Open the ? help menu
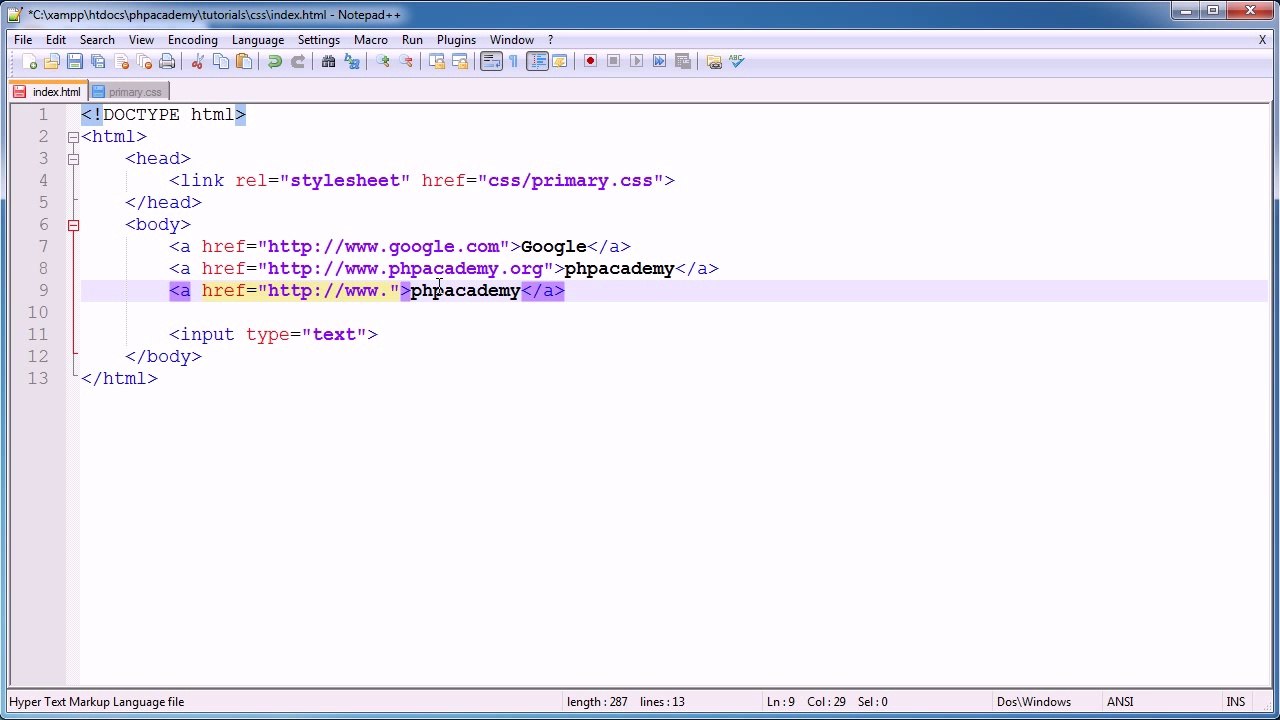This screenshot has width=1280, height=720. coord(550,40)
